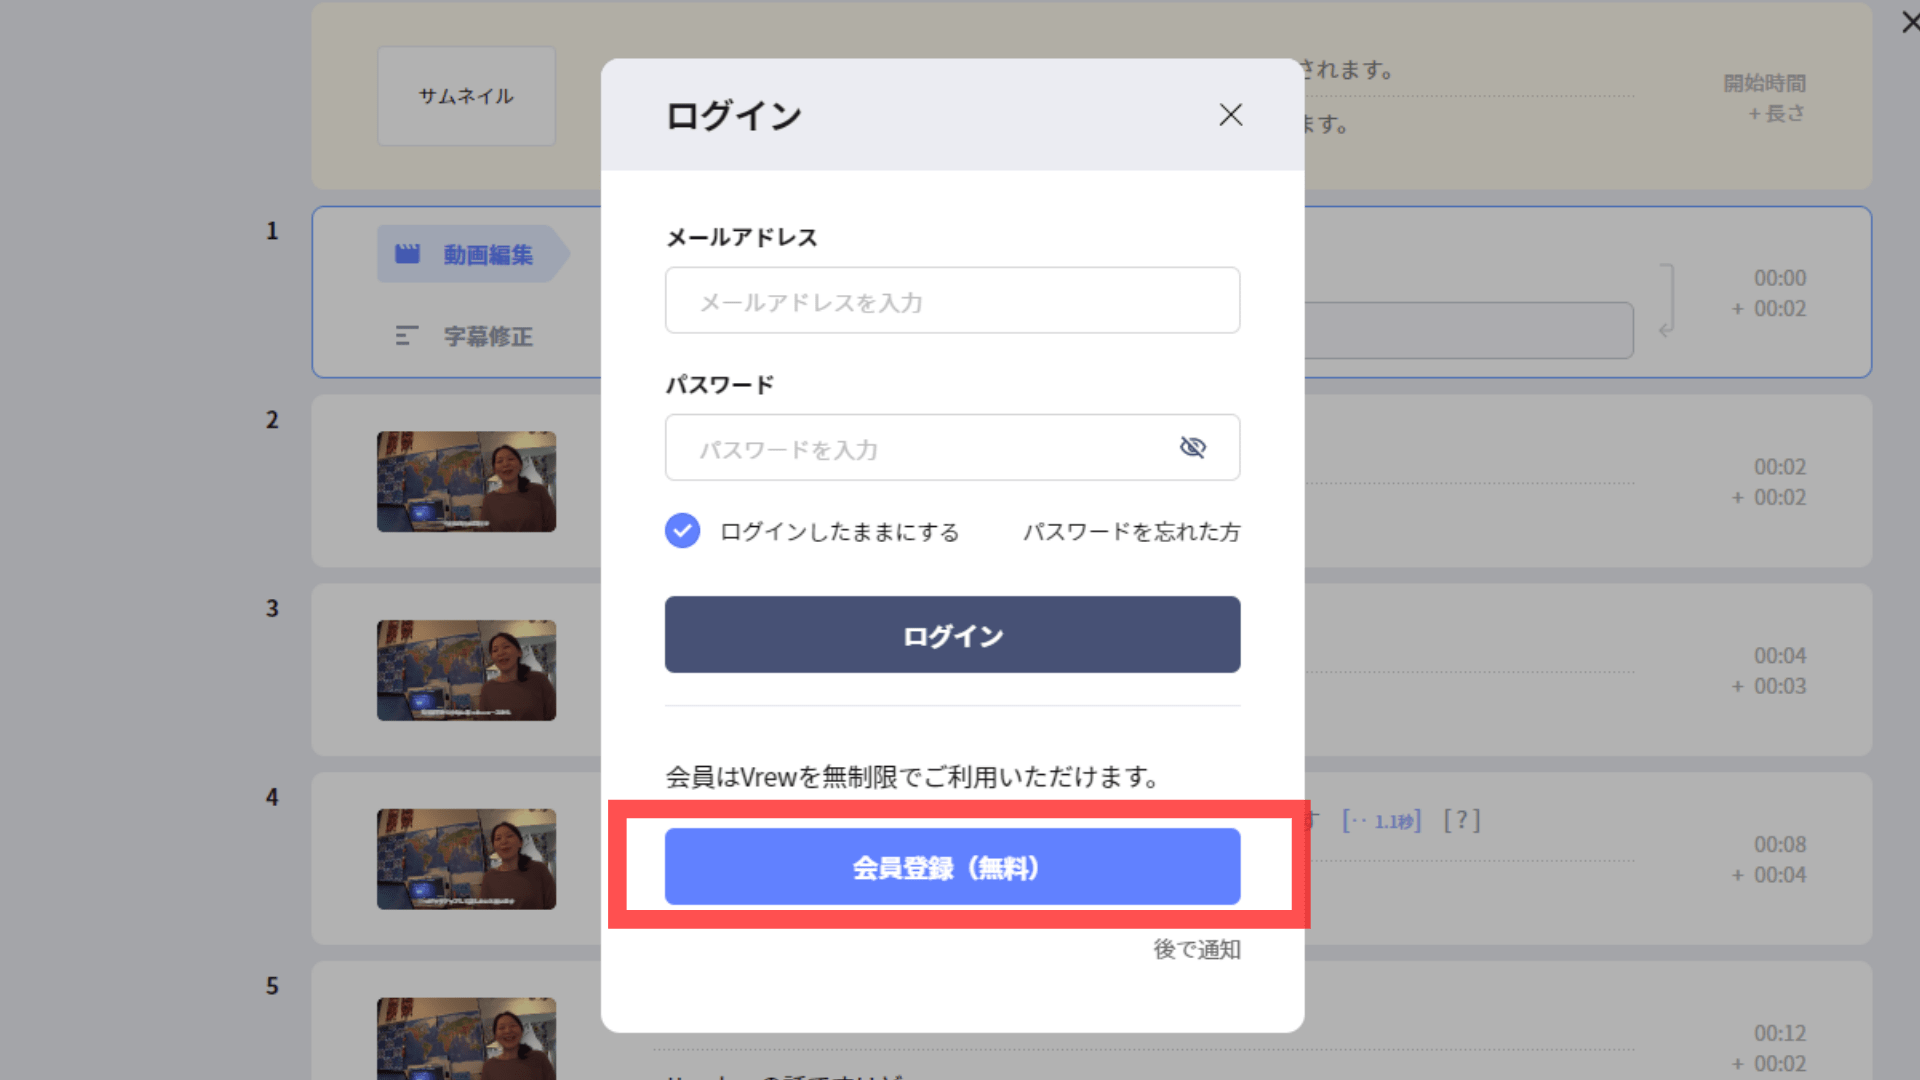
Task: Click the サムネイル column header
Action: click(466, 95)
